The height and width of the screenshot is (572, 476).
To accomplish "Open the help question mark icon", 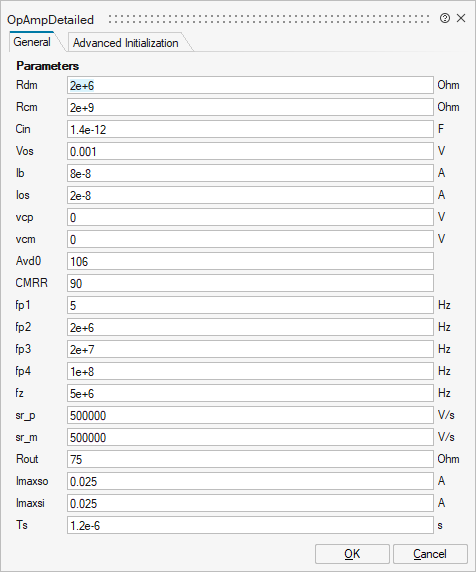I will coord(445,18).
